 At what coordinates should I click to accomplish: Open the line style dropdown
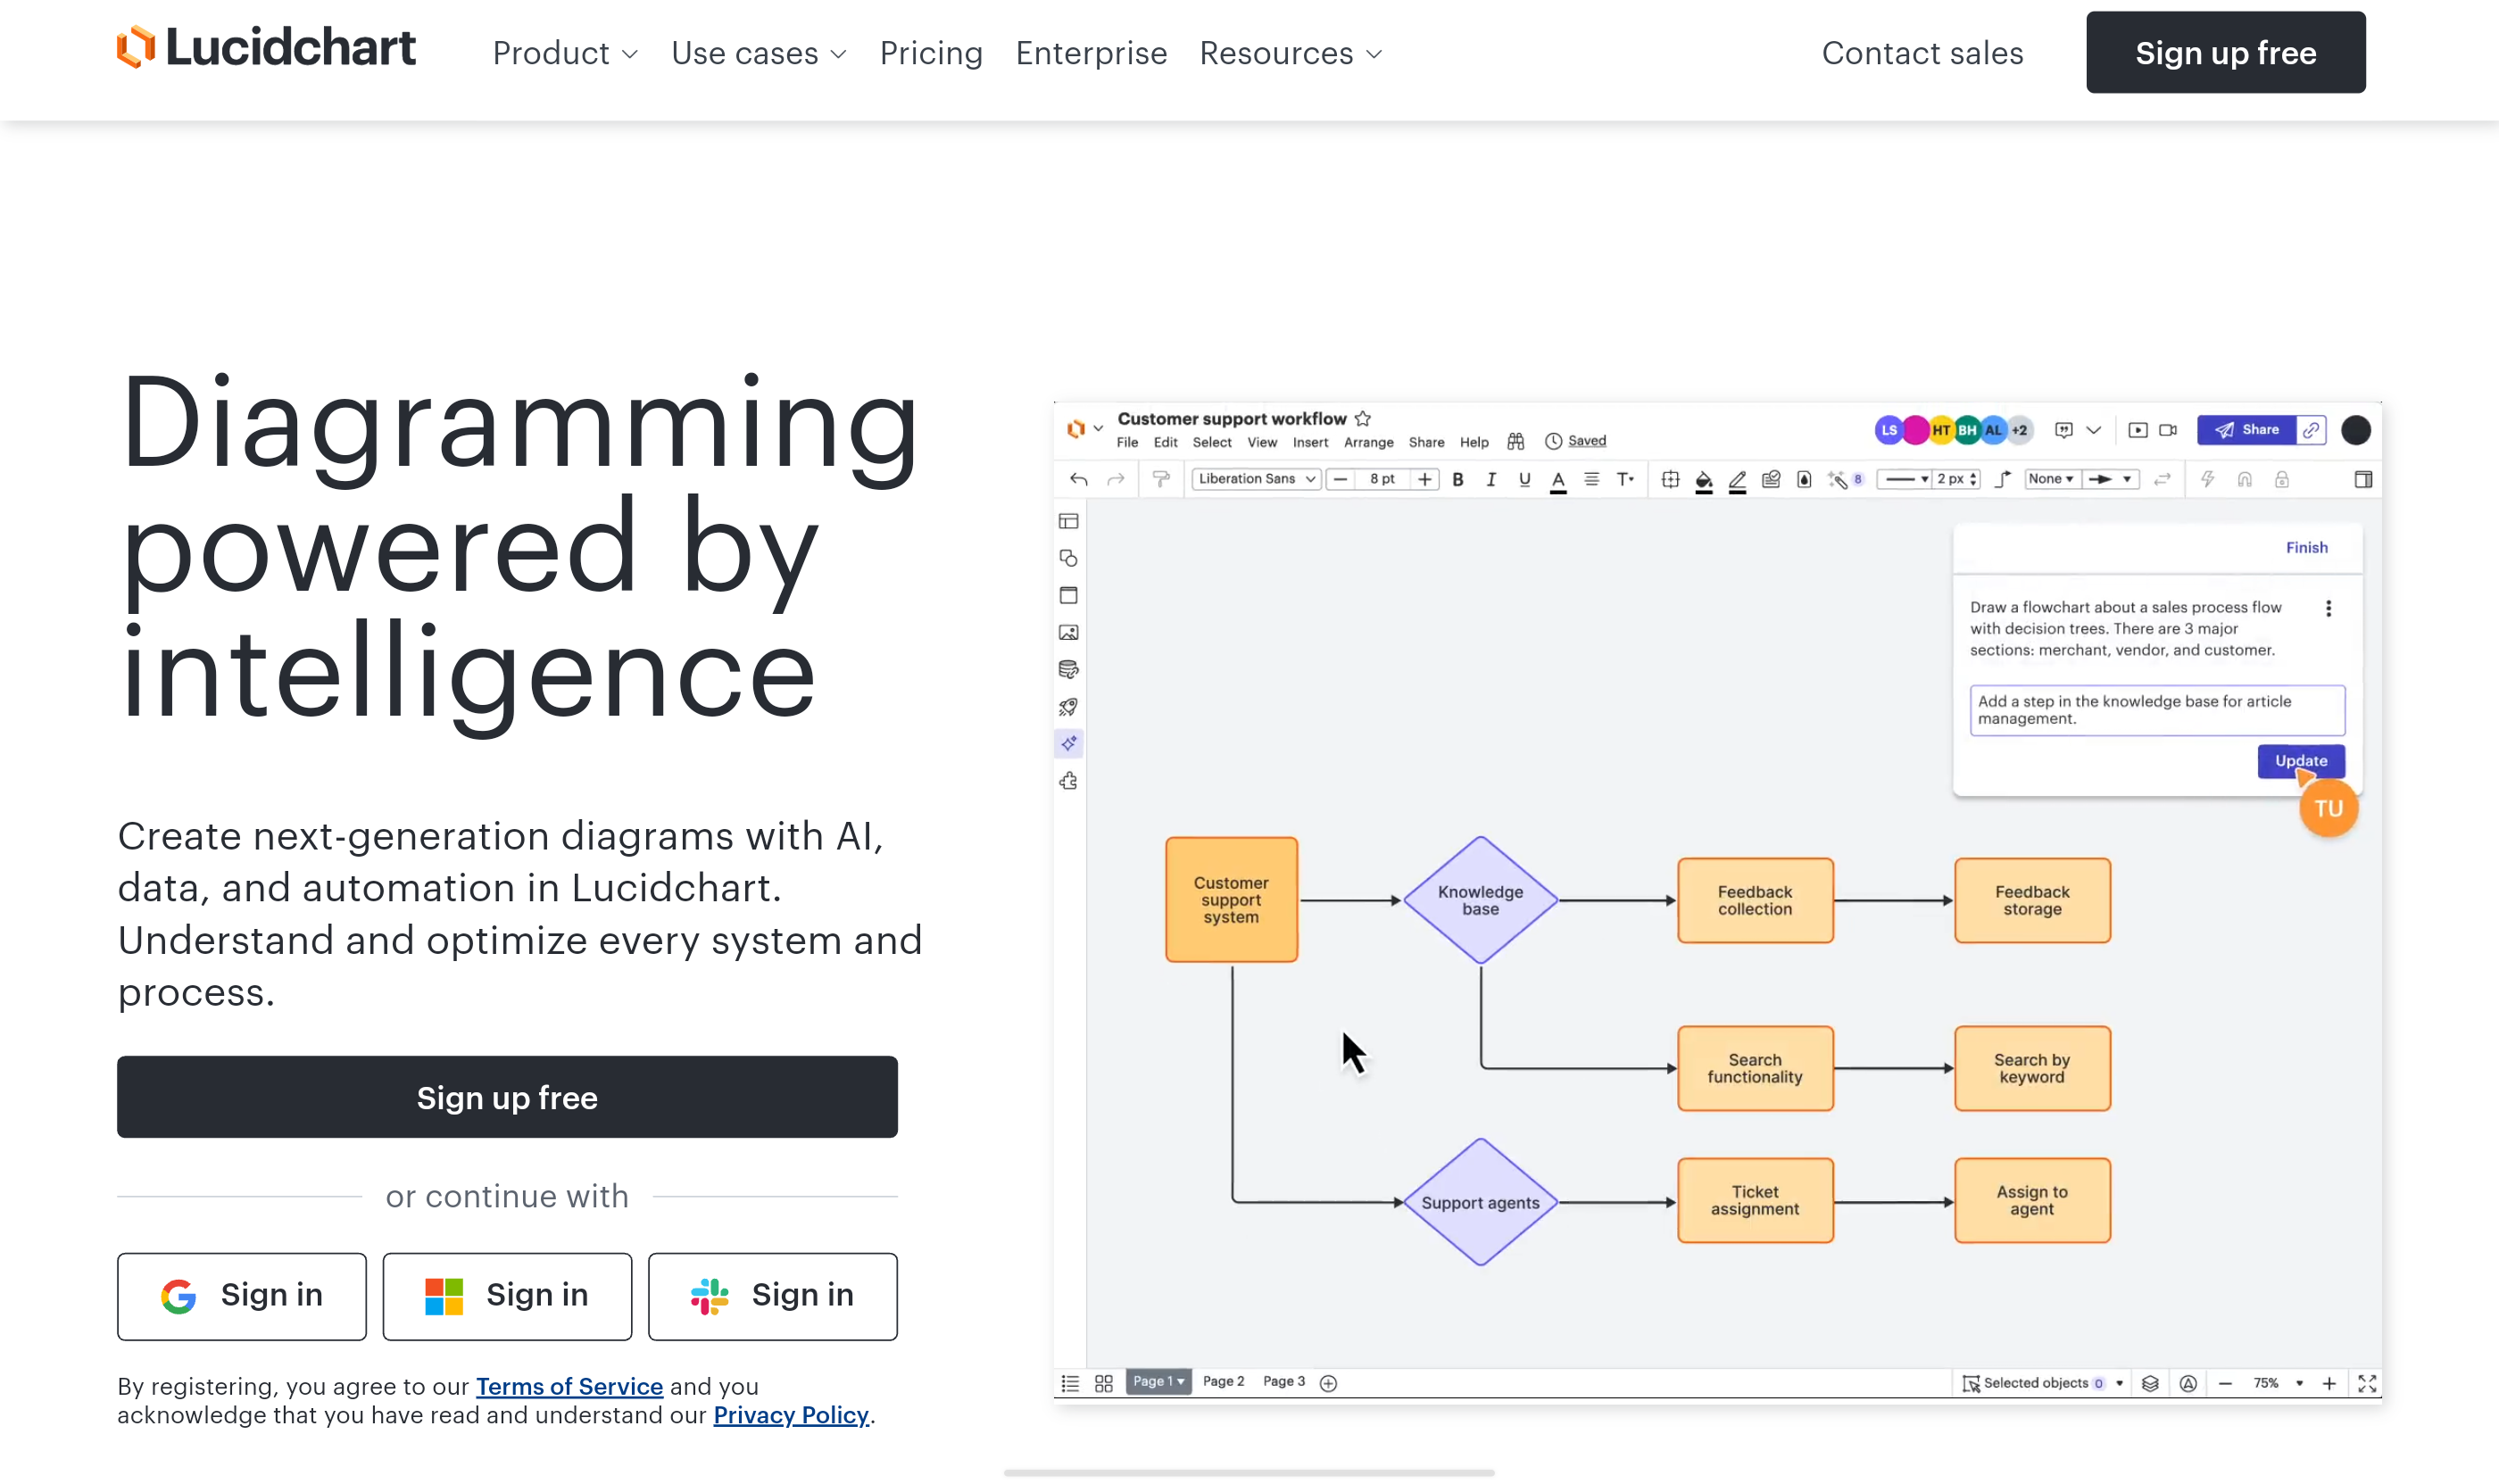(x=1903, y=480)
